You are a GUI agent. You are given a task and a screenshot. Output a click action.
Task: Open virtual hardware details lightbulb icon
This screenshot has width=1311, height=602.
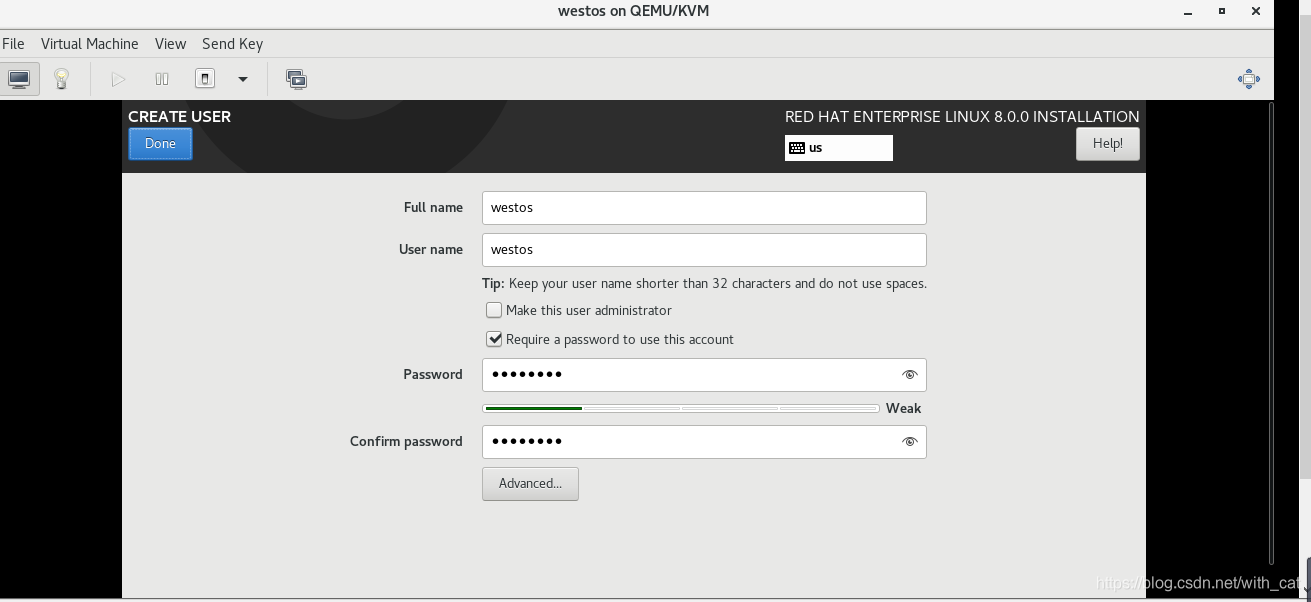click(61, 79)
